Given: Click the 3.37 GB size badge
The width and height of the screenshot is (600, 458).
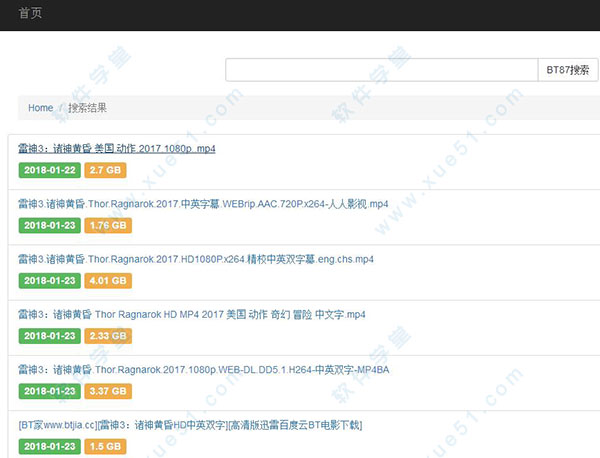Looking at the screenshot, I should pyautogui.click(x=108, y=391).
